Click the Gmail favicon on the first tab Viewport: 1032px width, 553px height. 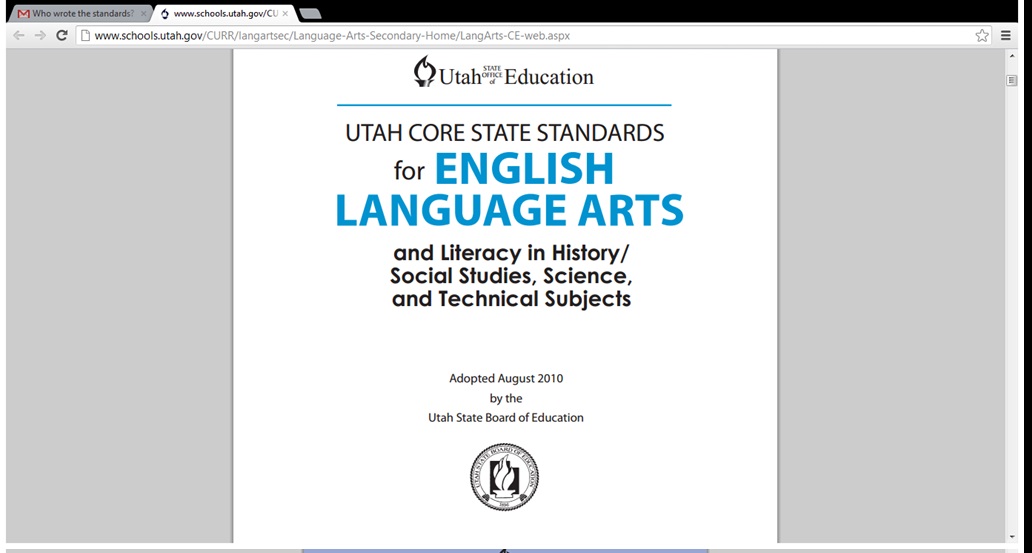(x=24, y=13)
